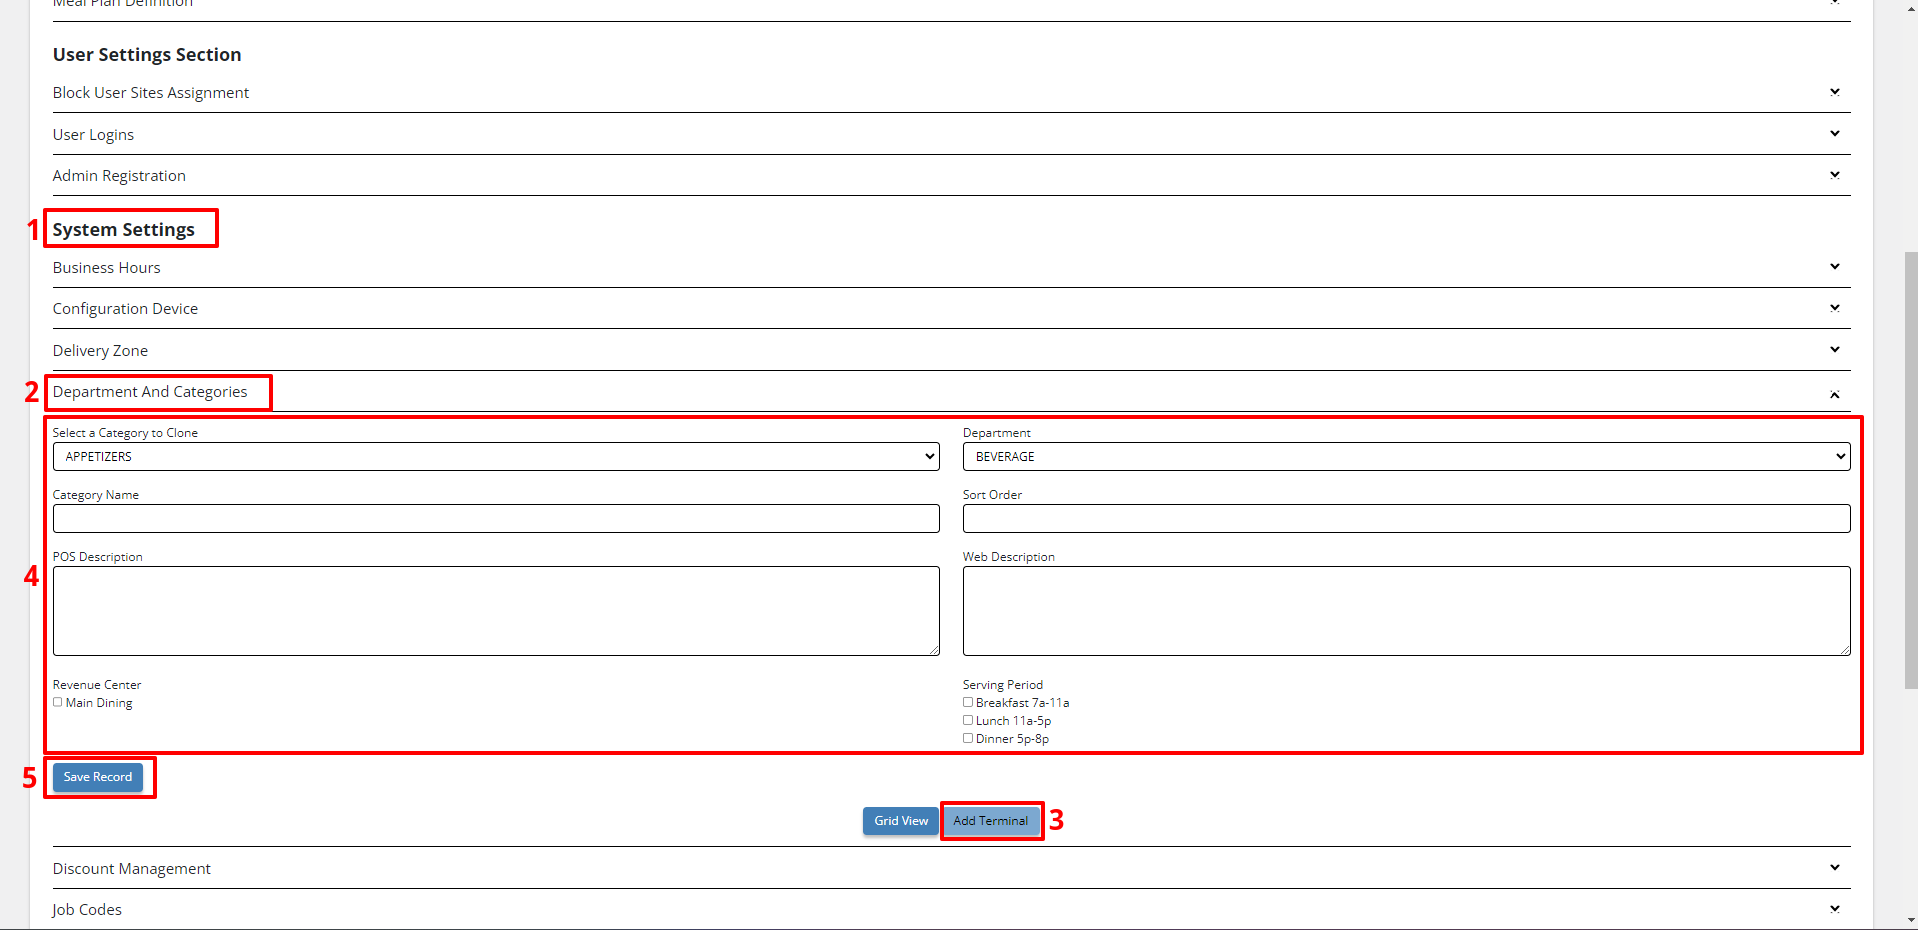
Task: Expand Business Hours chevron arrow
Action: [x=1834, y=267]
